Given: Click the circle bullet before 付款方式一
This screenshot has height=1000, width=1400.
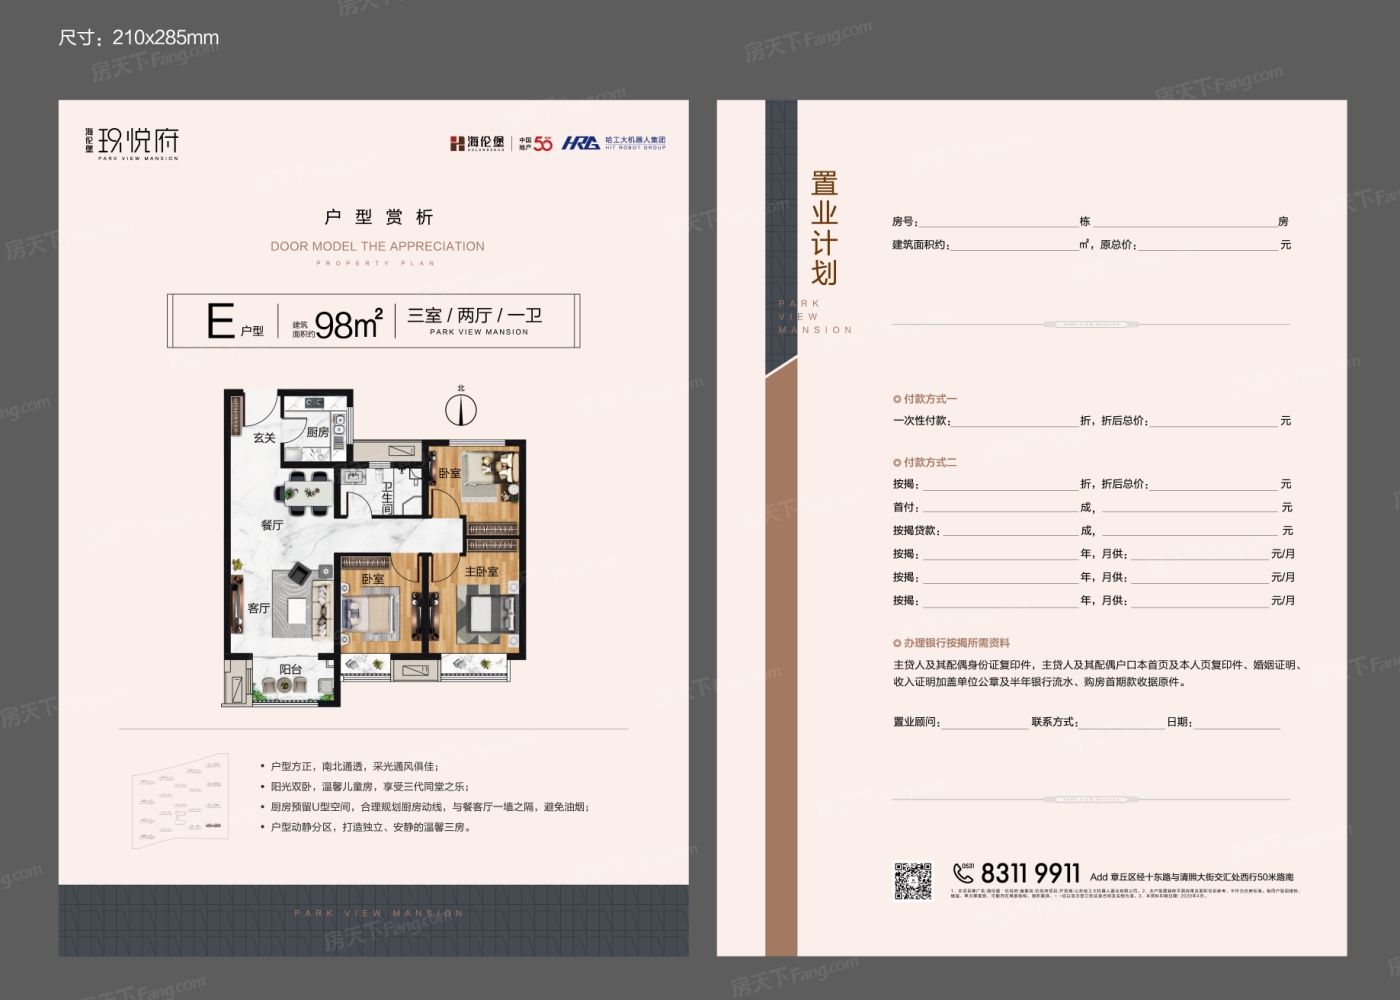Looking at the screenshot, I should [x=897, y=399].
